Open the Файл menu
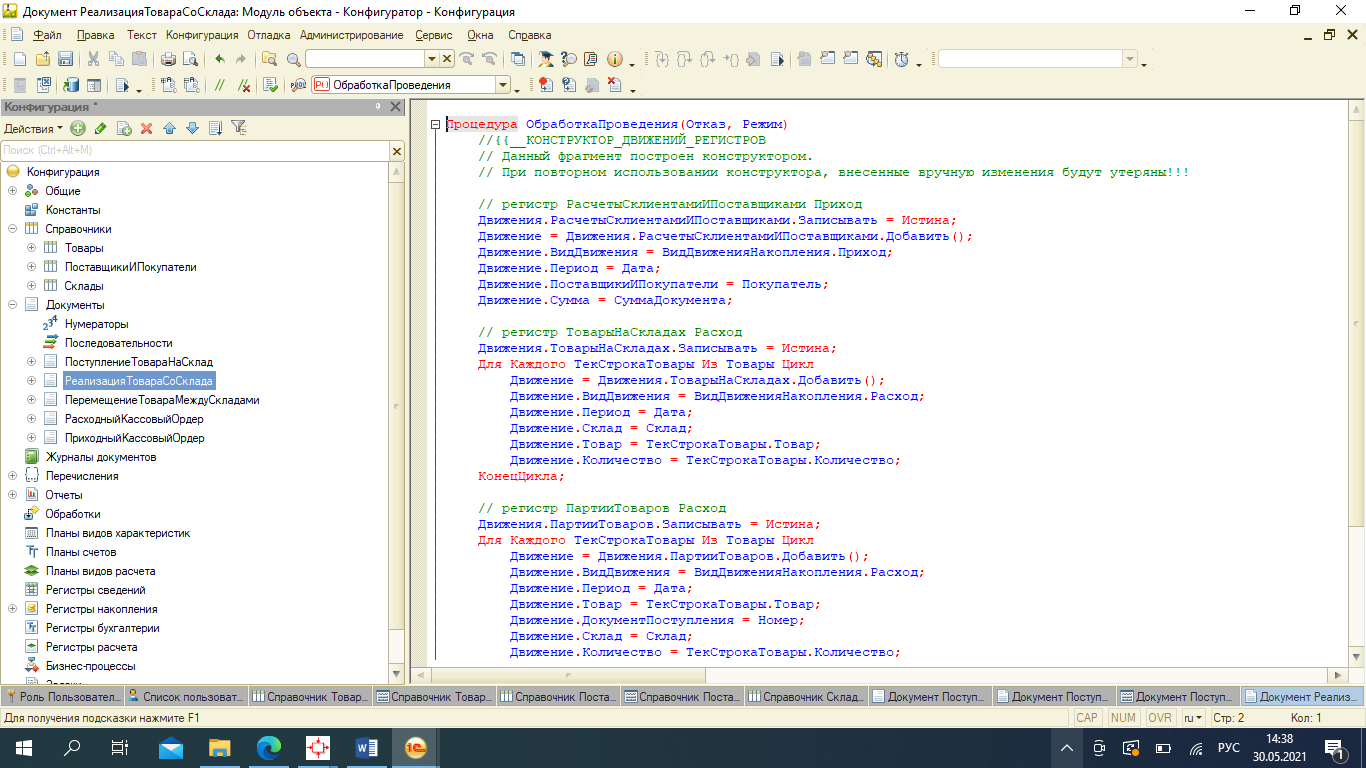1366x768 pixels. (47, 35)
